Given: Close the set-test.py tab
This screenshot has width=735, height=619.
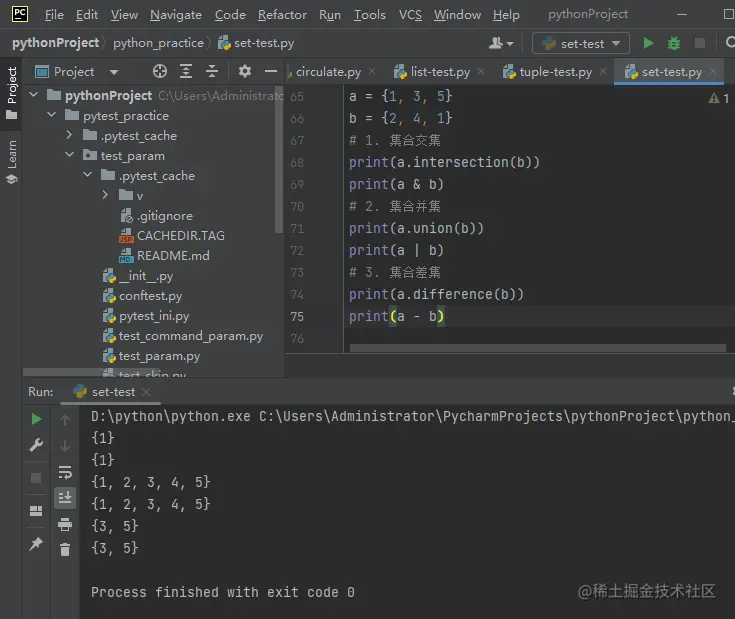Looking at the screenshot, I should point(712,72).
